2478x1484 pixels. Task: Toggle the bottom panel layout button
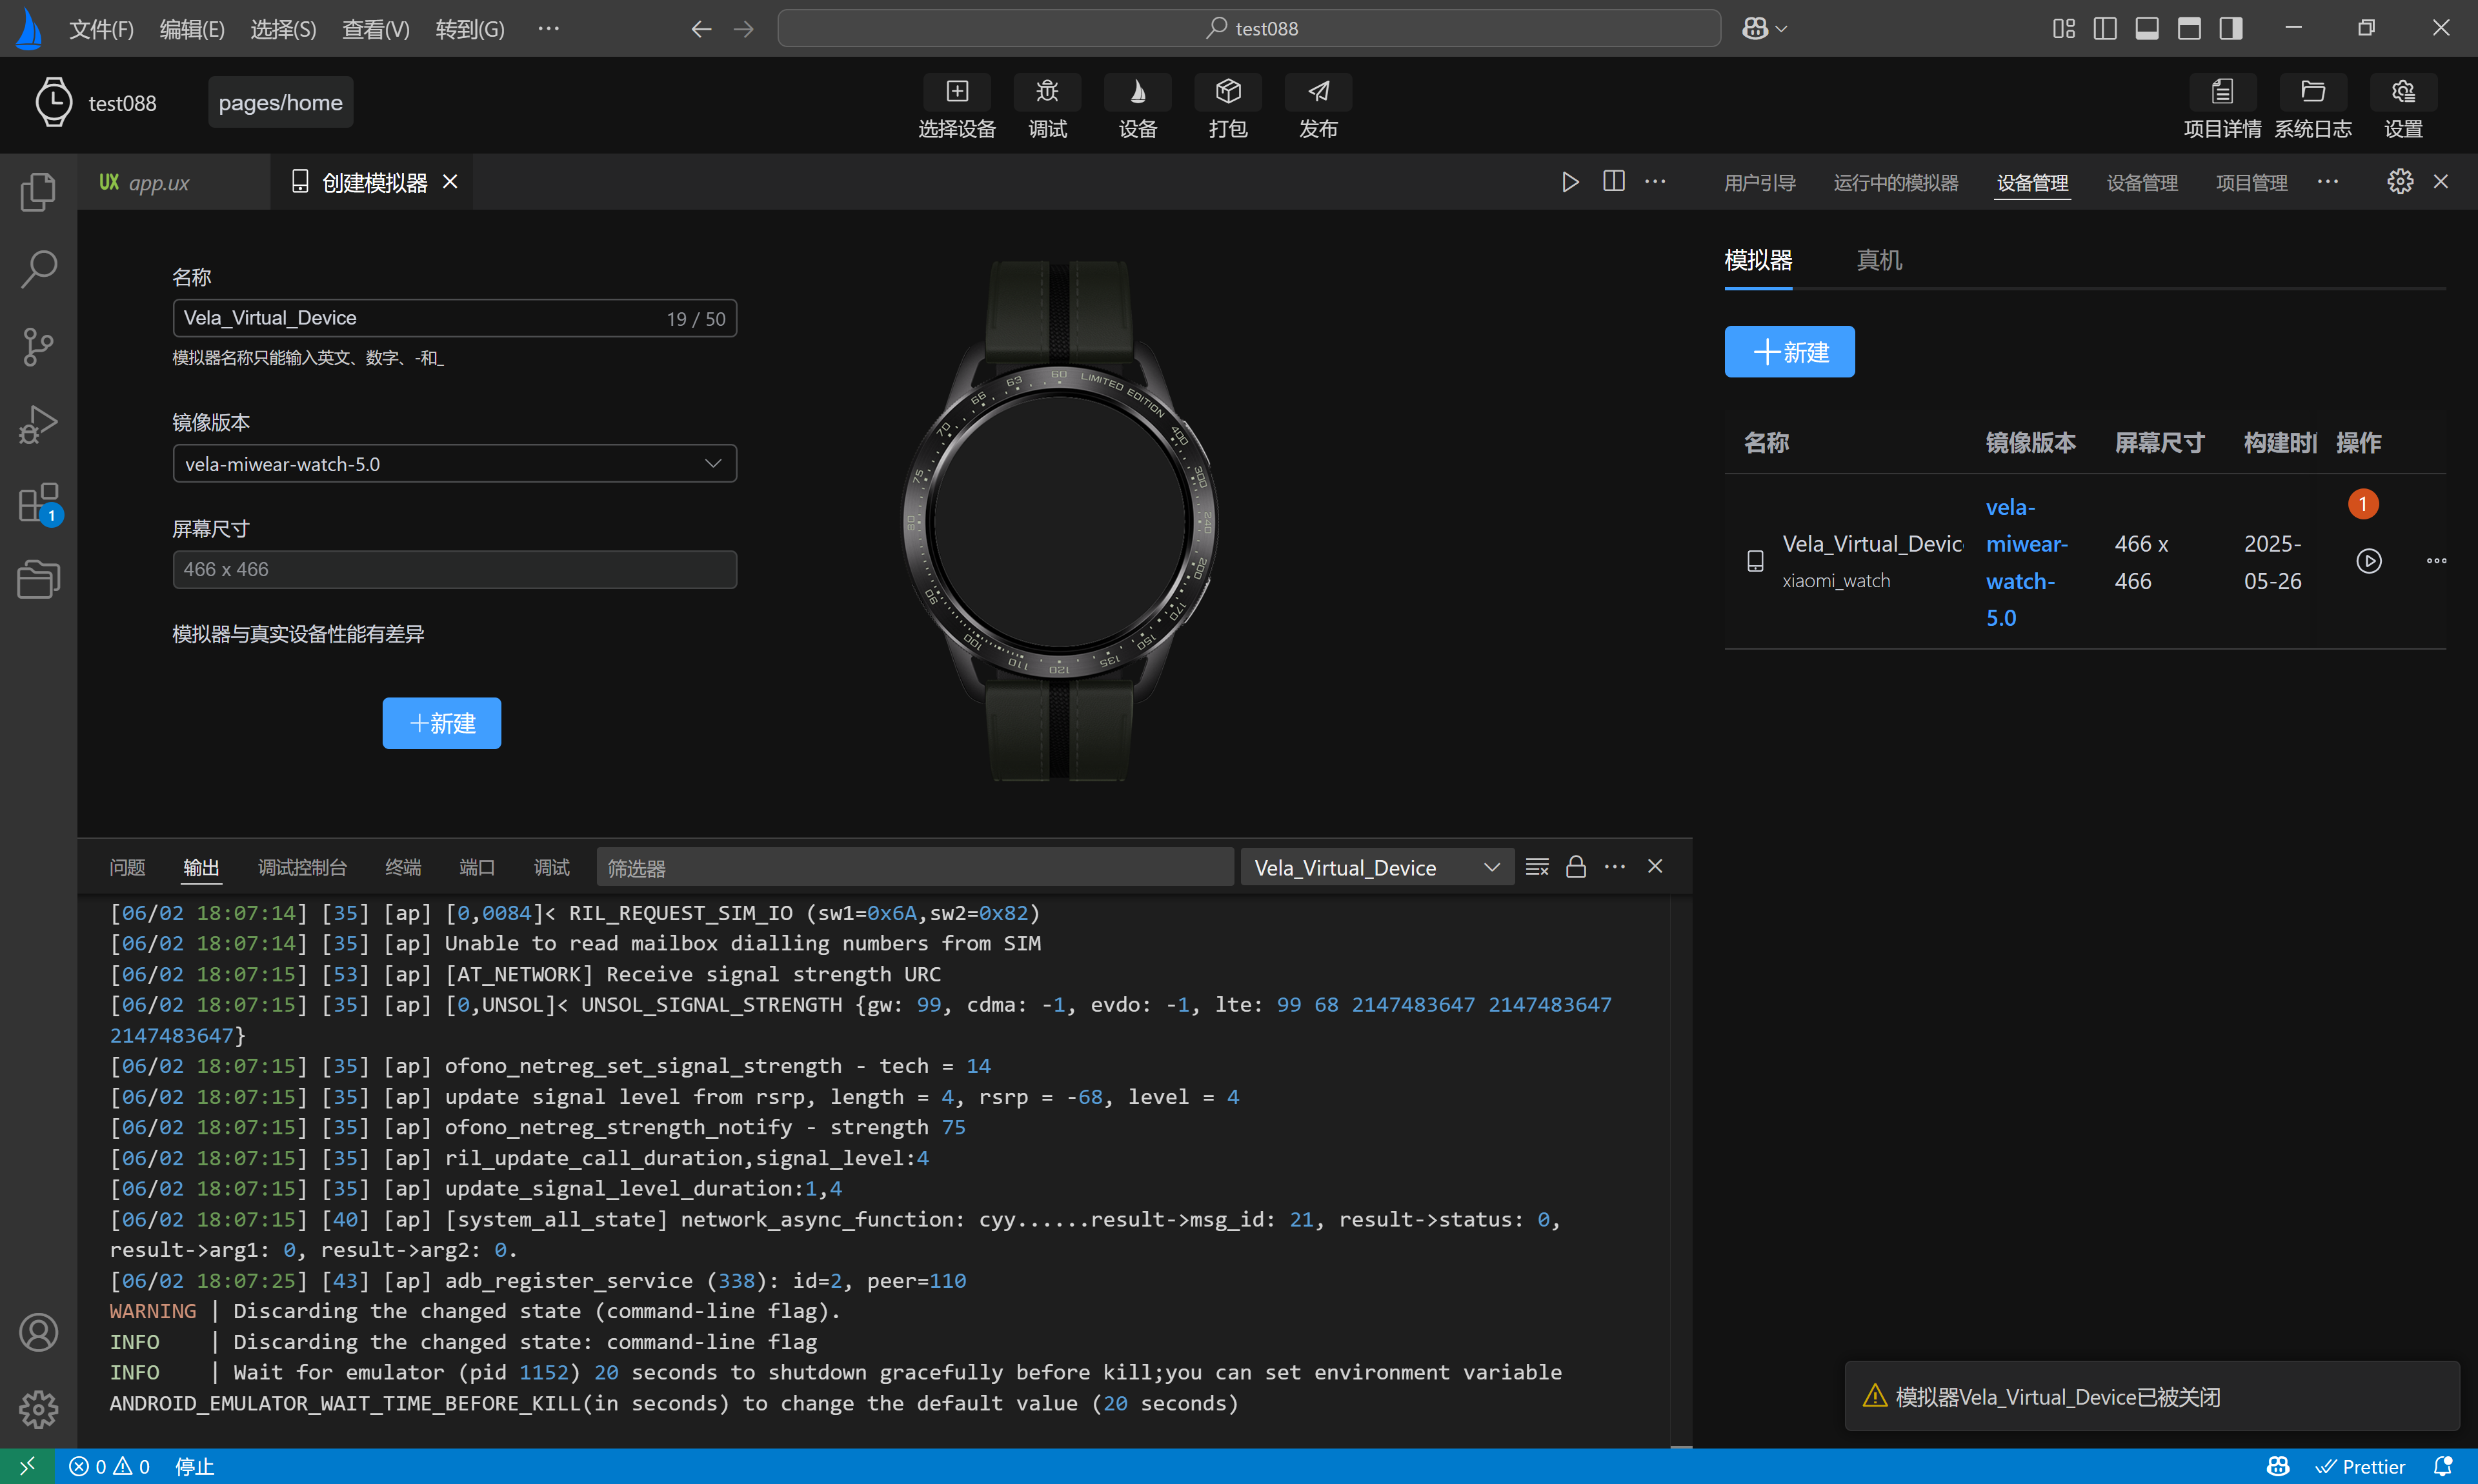(2146, 28)
